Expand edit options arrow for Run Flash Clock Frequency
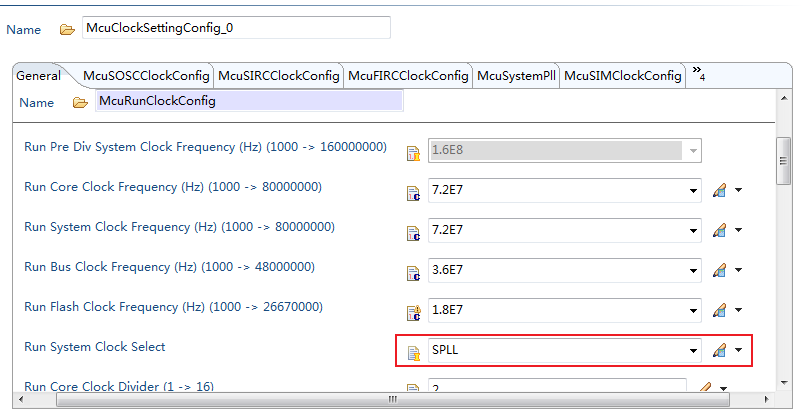Image resolution: width=805 pixels, height=419 pixels. (738, 310)
